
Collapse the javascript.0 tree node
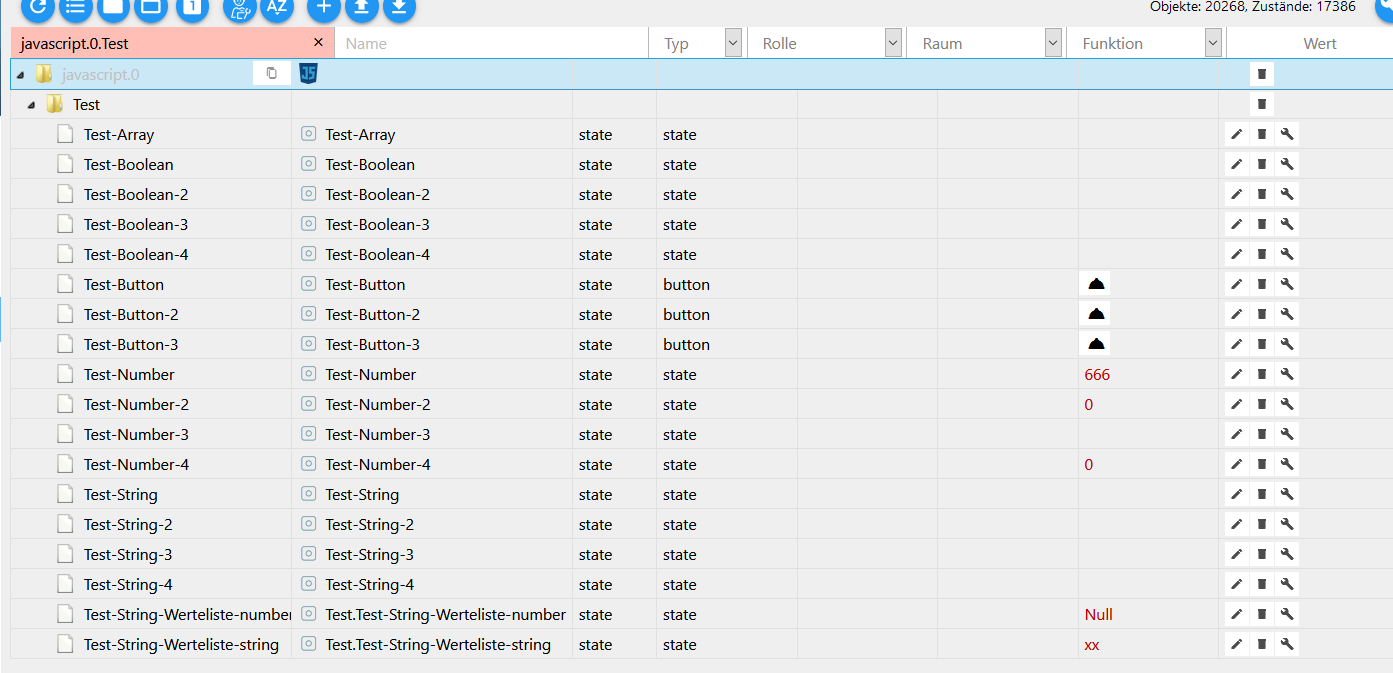tap(20, 75)
